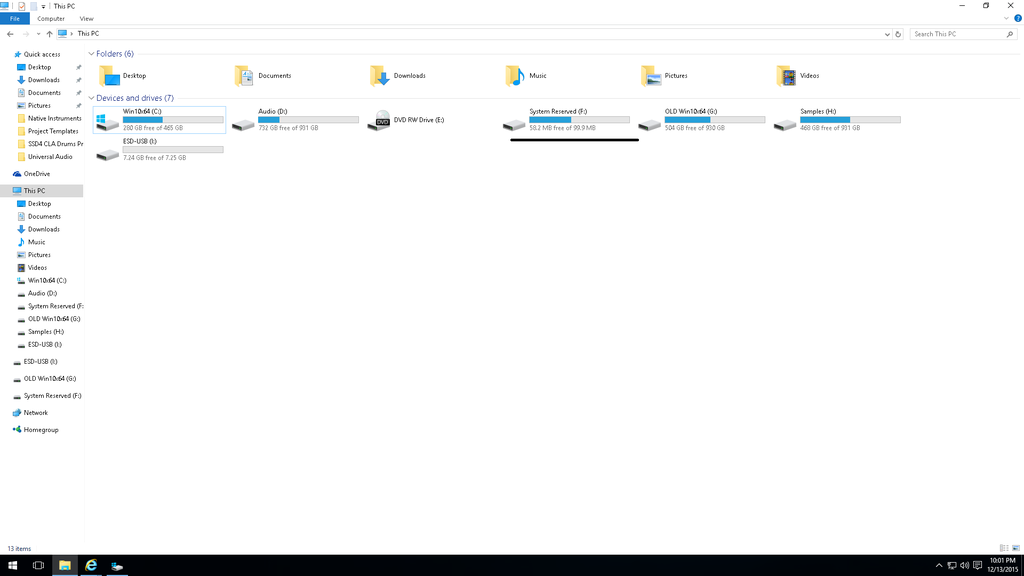Select Homegroup in the navigation pane
This screenshot has width=1024, height=576.
41,430
